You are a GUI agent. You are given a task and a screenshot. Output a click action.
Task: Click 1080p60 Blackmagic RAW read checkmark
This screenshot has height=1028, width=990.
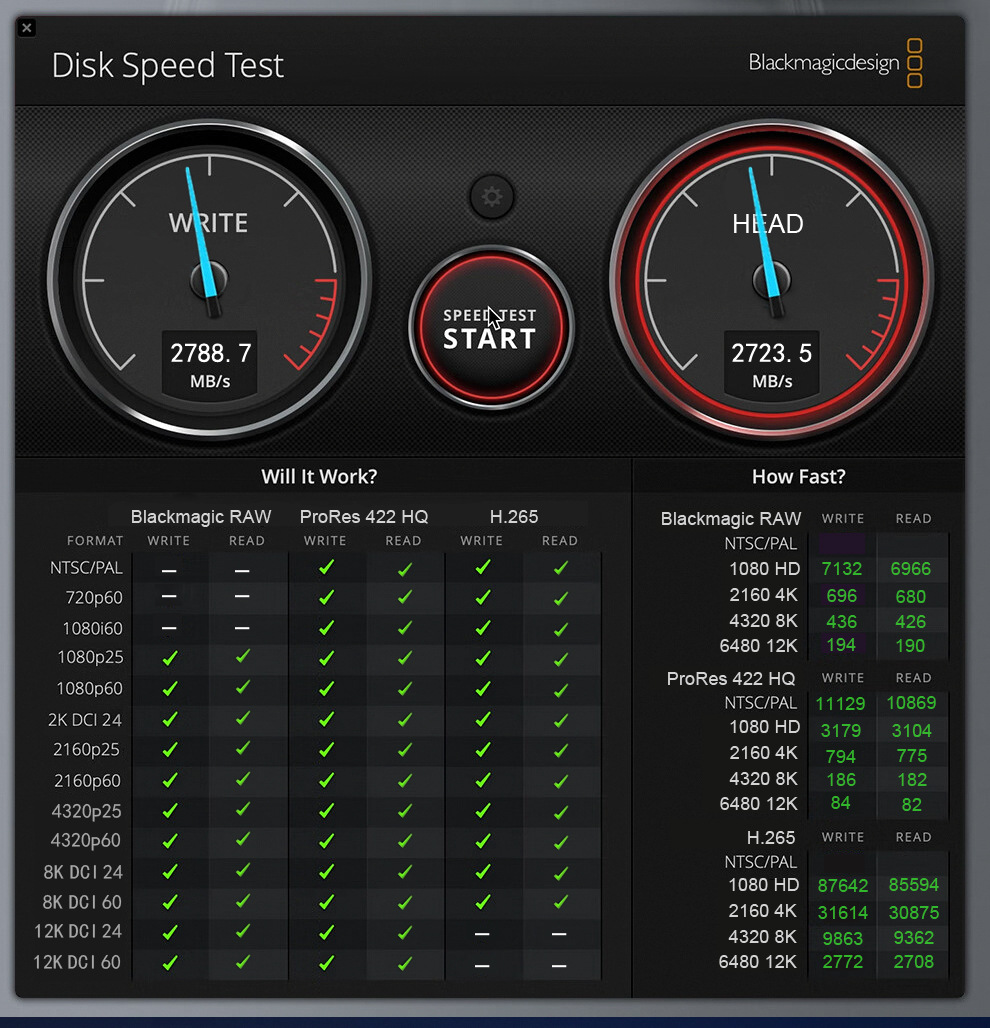(x=243, y=687)
